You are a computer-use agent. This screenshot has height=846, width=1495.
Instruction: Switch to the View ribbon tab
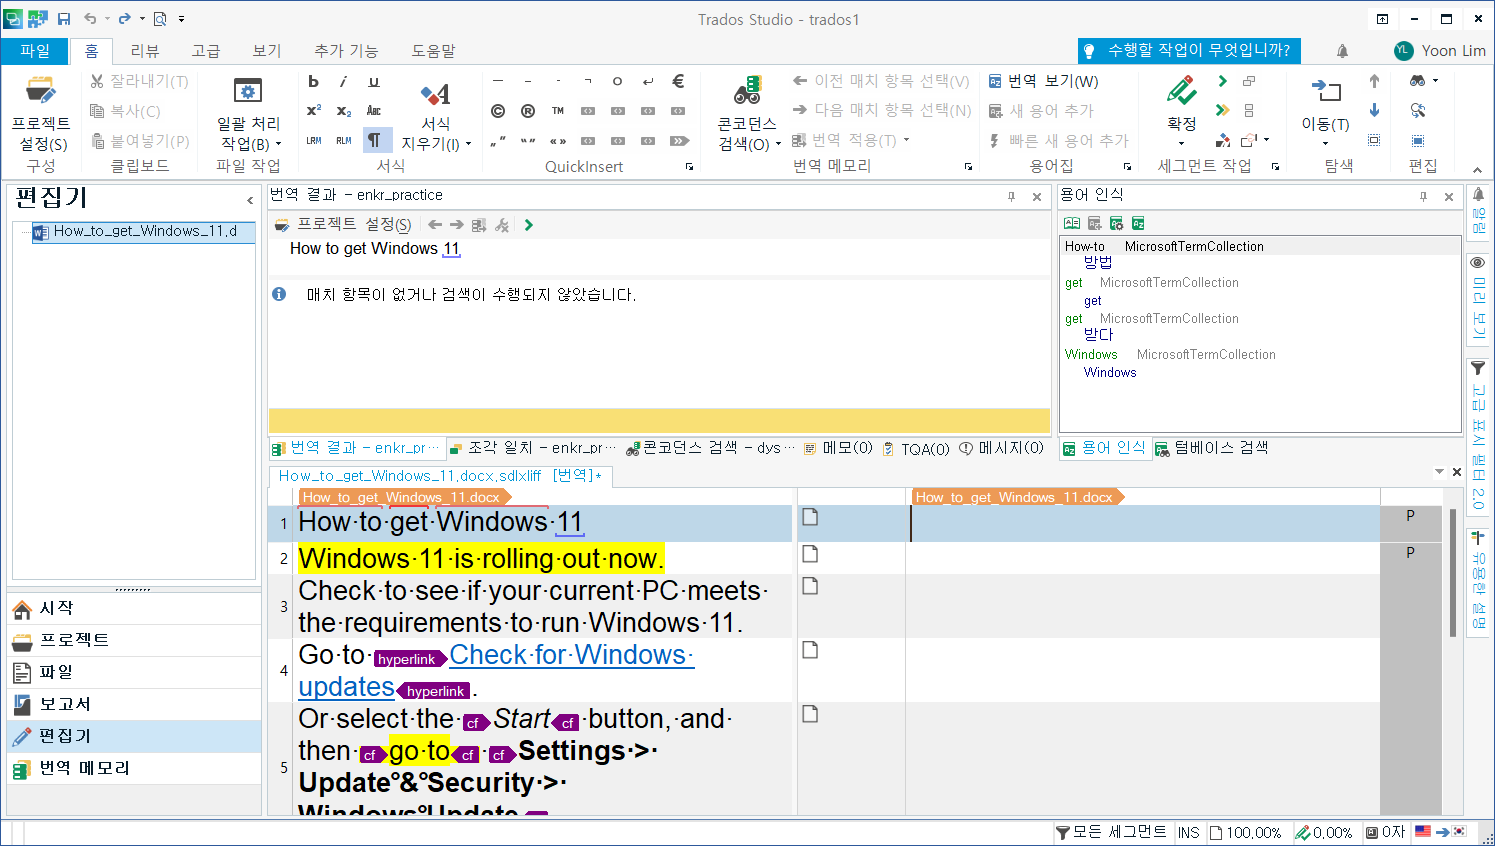coord(267,50)
